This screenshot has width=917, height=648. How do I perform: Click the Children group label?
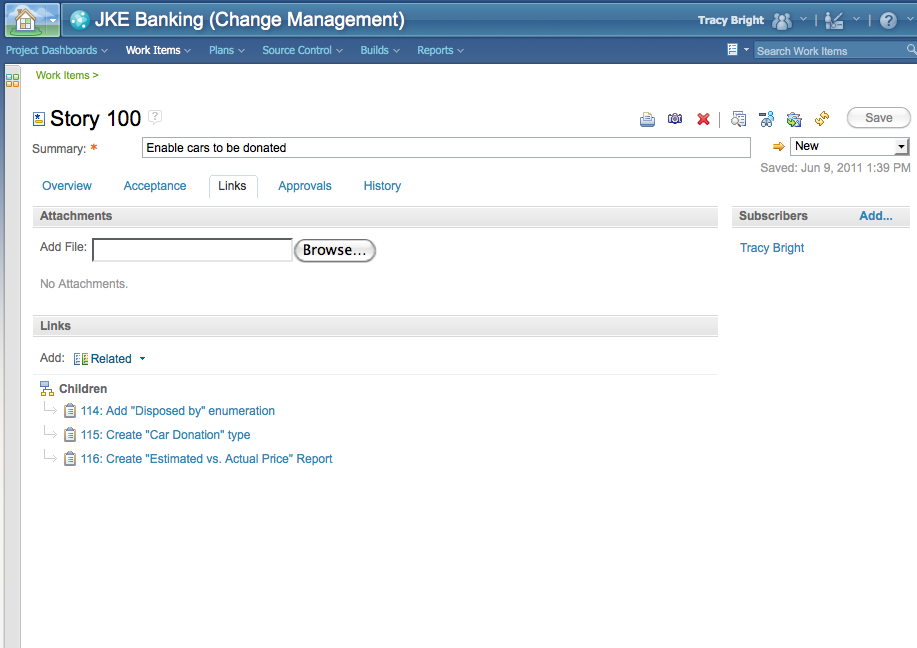83,389
